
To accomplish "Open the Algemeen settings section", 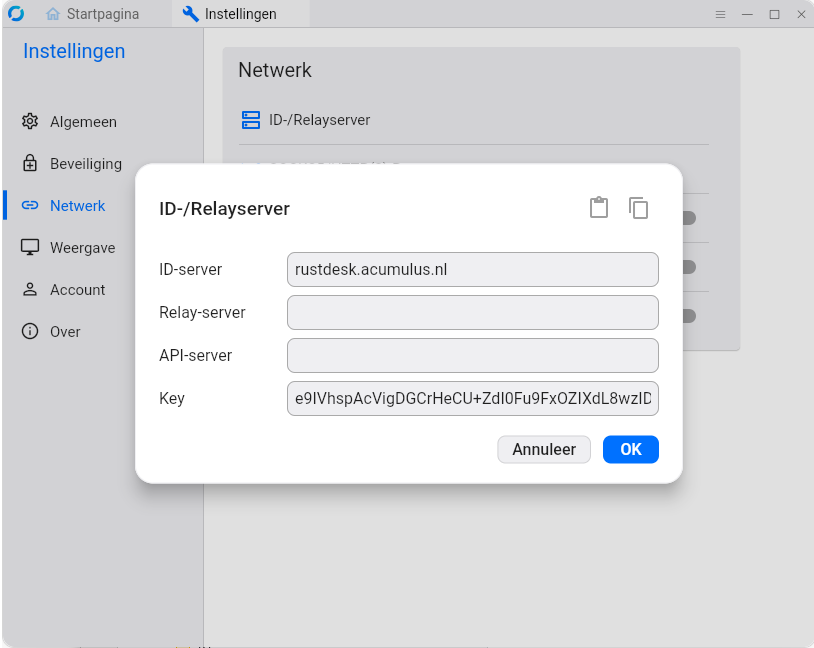I will (x=30, y=121).
